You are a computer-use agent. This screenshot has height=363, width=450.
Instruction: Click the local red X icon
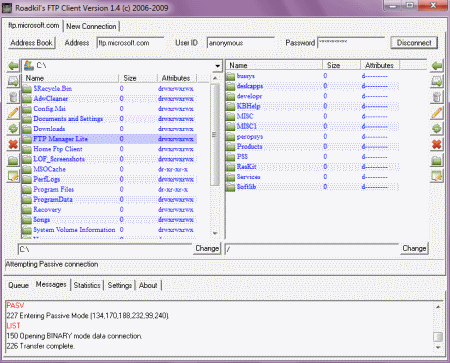coord(13,144)
